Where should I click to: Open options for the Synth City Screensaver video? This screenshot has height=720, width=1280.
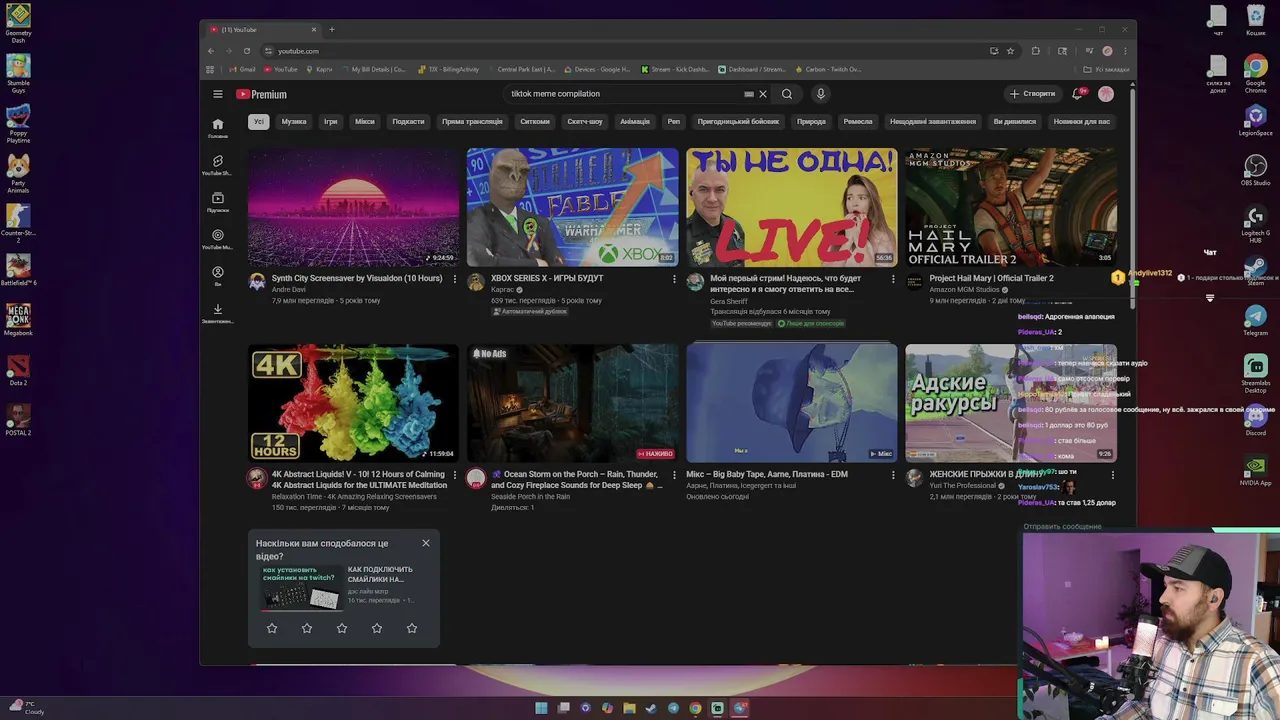(455, 279)
